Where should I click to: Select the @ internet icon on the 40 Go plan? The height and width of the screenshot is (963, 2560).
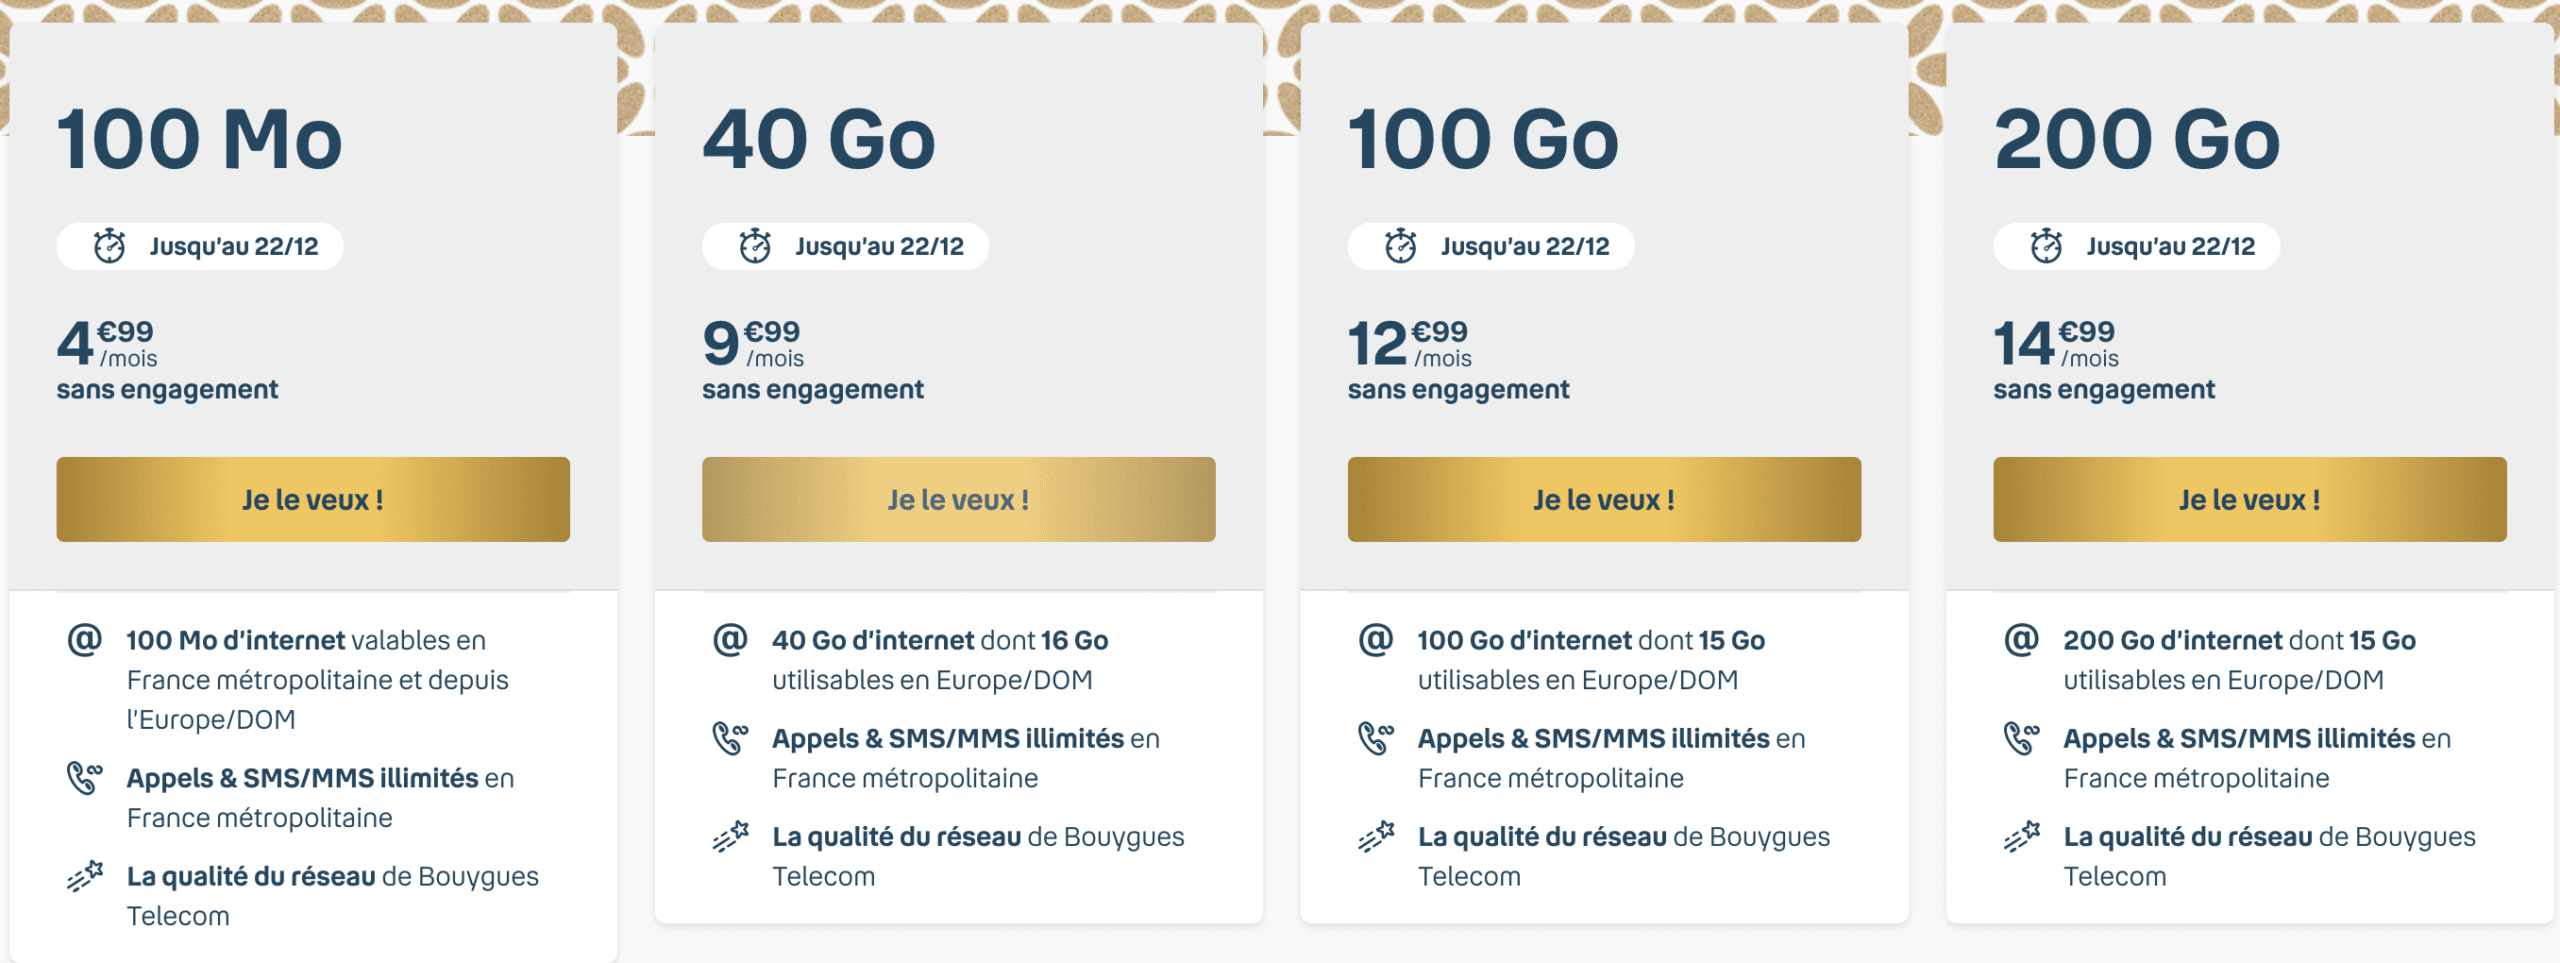[733, 640]
